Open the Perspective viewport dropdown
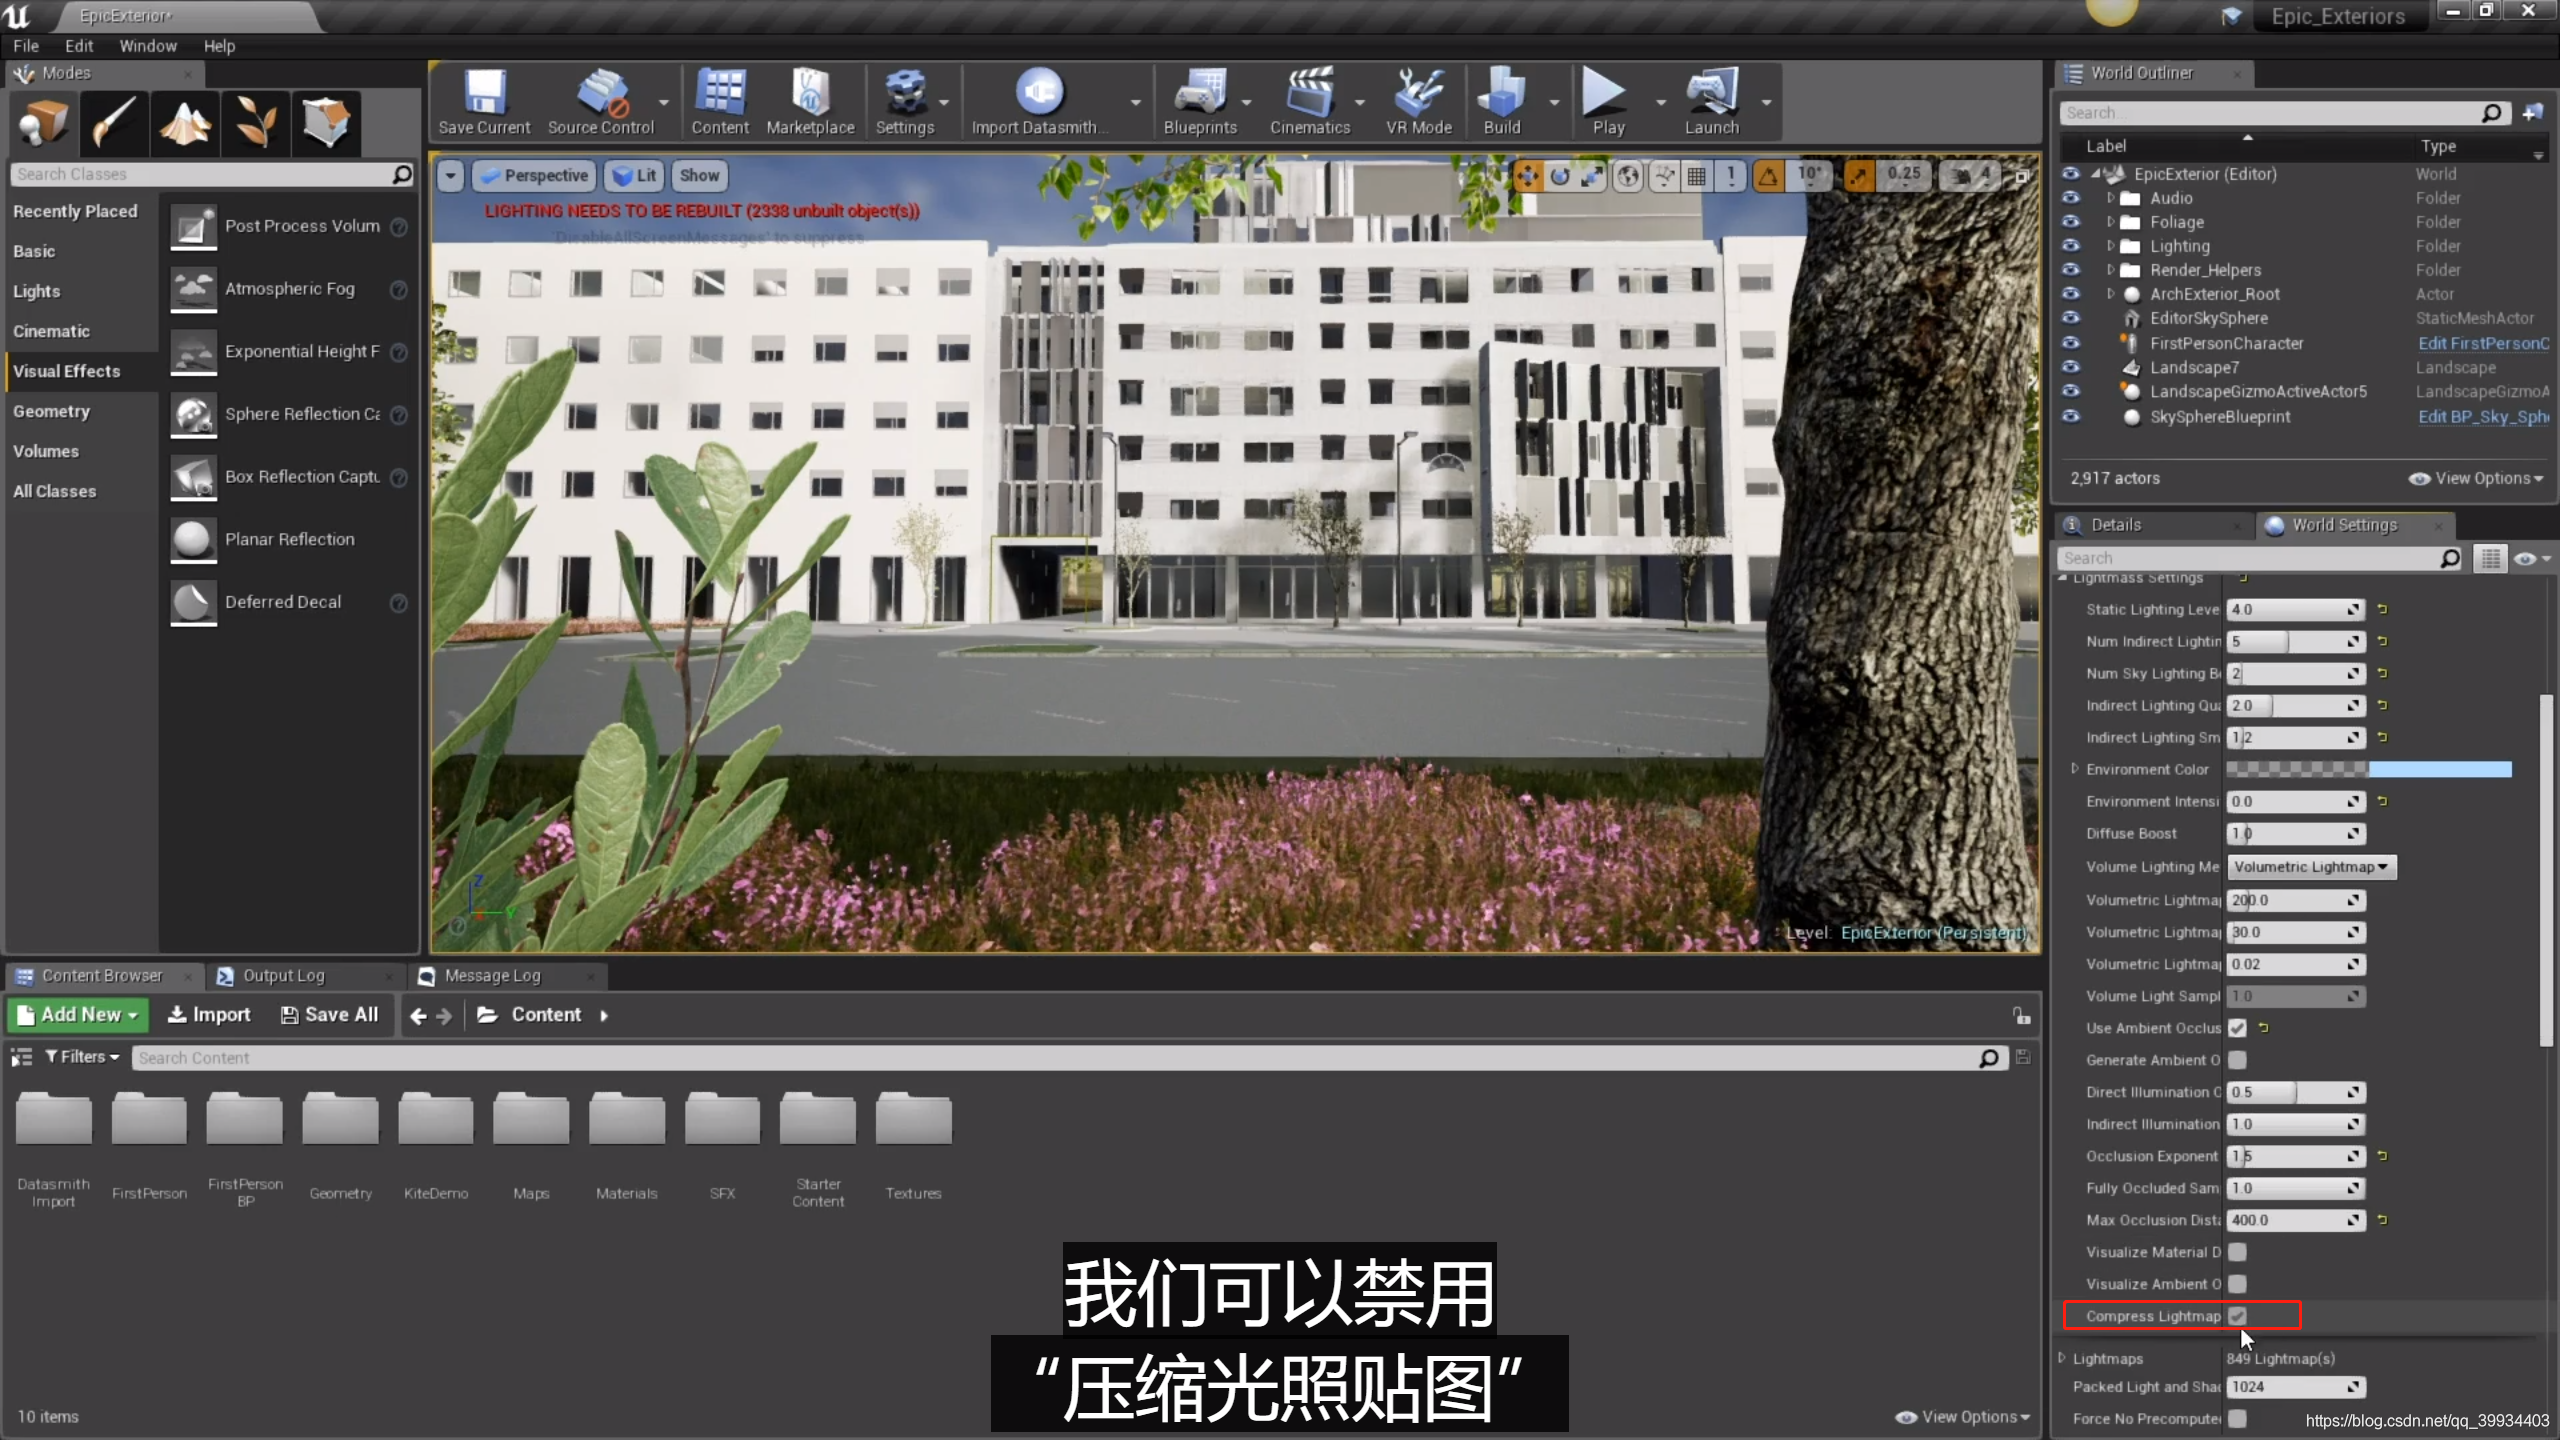This screenshot has height=1440, width=2560. point(535,176)
